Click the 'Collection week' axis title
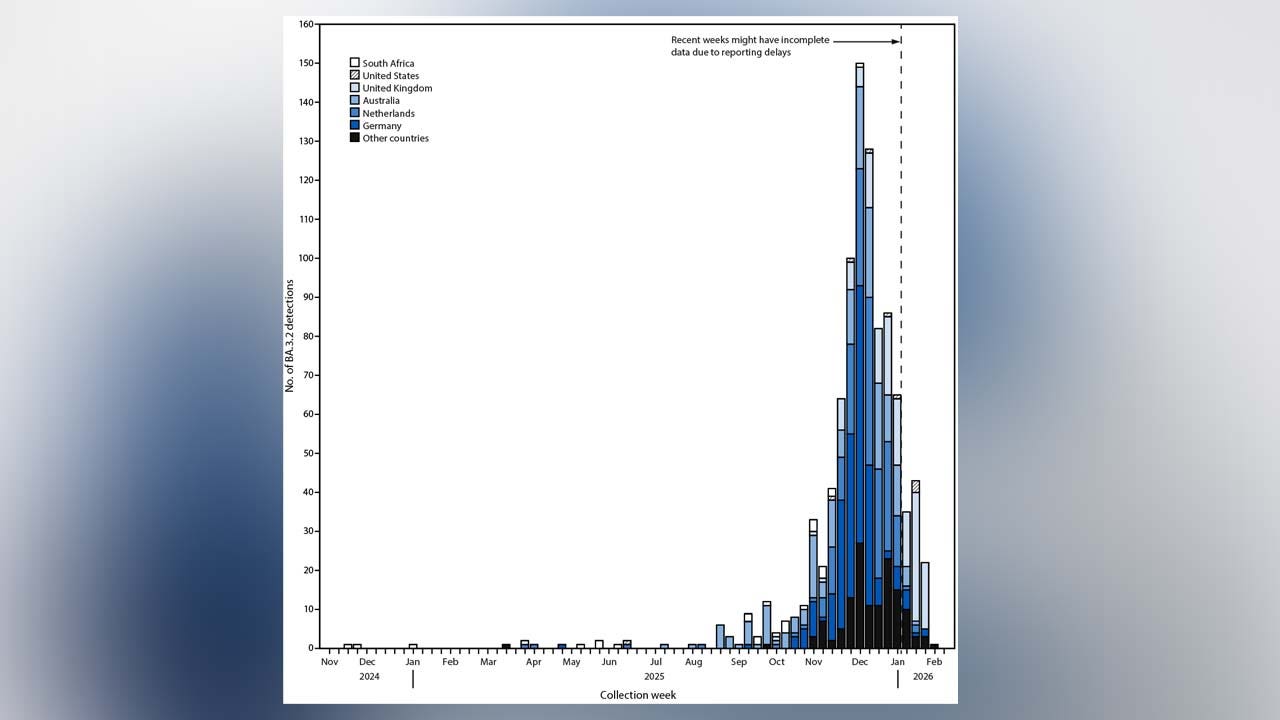1280x720 pixels. point(638,695)
